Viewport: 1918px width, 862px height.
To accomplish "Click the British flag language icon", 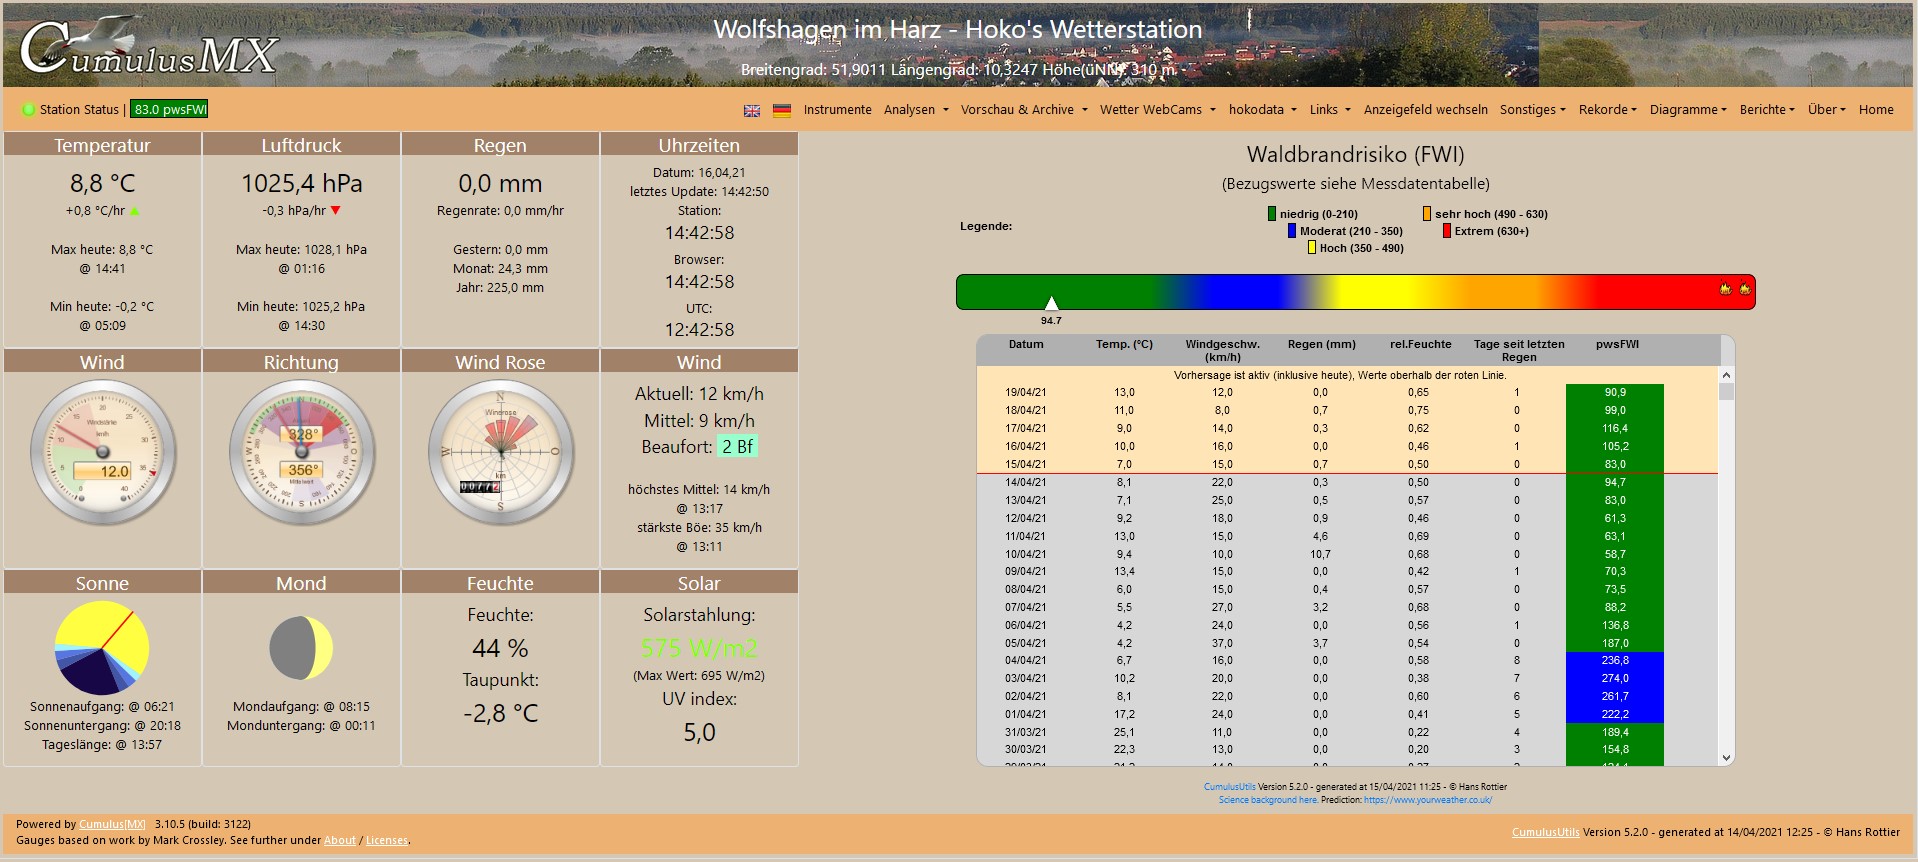I will 752,111.
